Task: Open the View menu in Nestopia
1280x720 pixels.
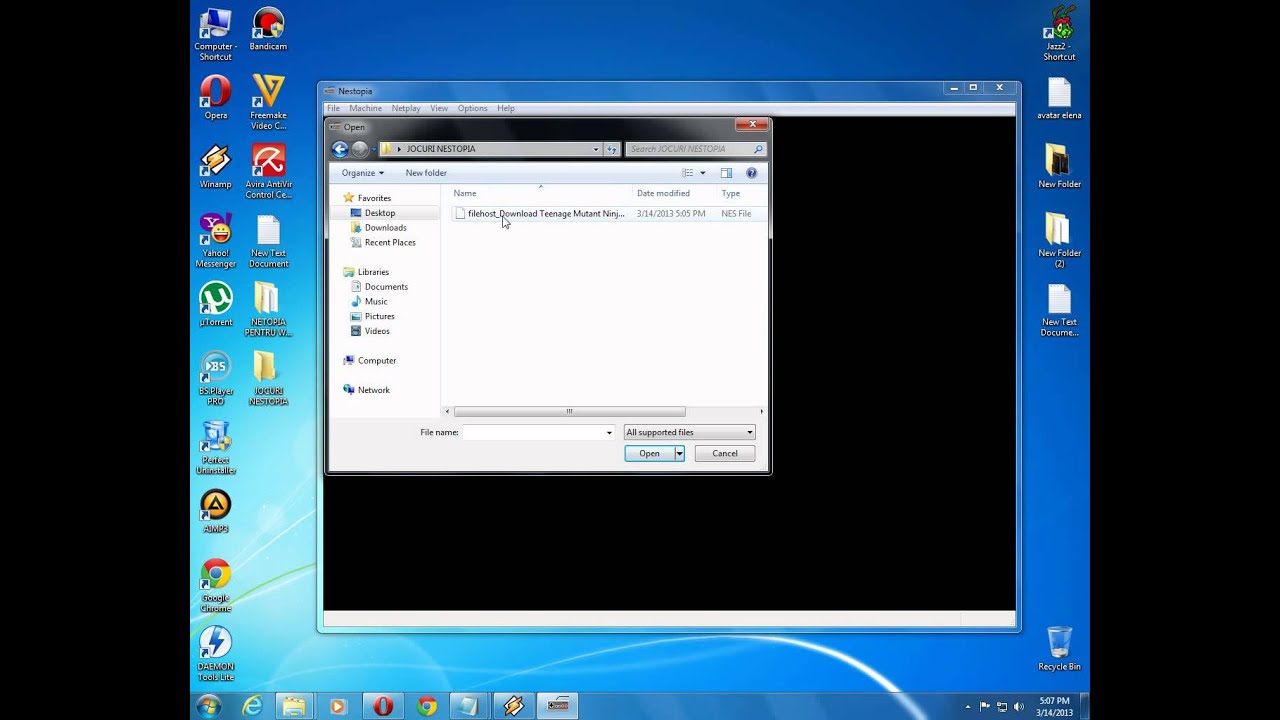Action: click(439, 108)
